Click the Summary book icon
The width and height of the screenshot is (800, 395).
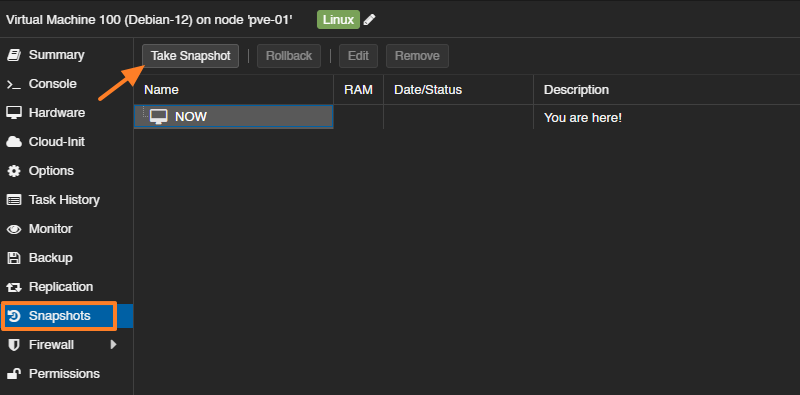click(14, 55)
